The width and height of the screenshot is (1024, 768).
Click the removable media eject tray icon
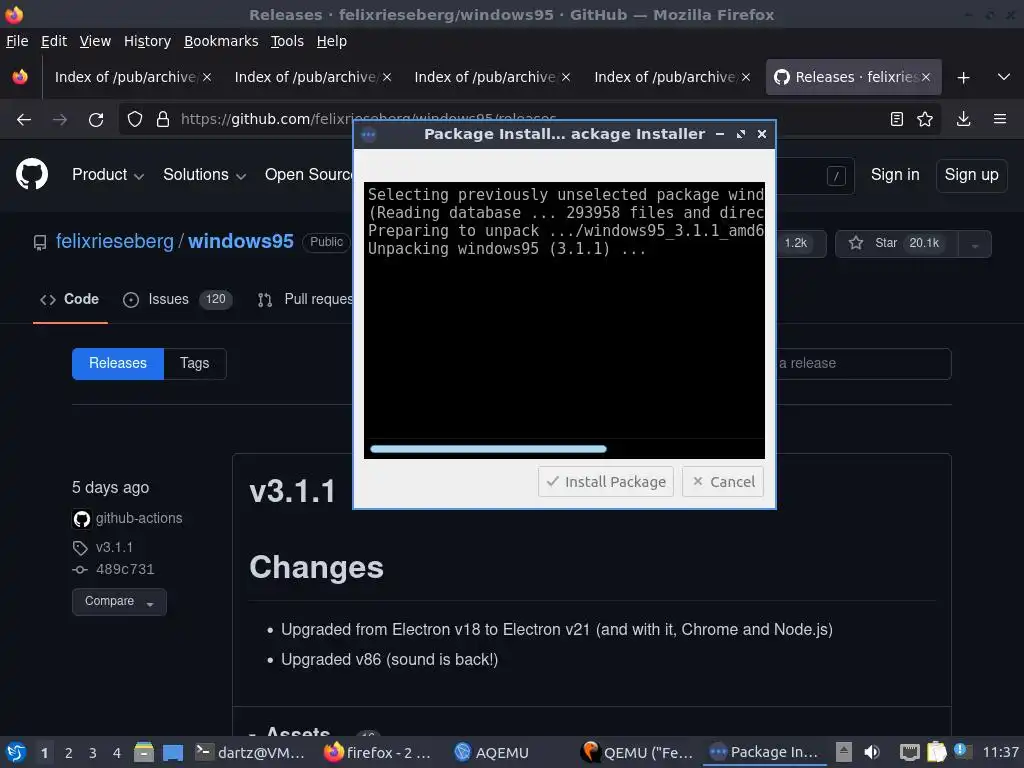pos(844,752)
